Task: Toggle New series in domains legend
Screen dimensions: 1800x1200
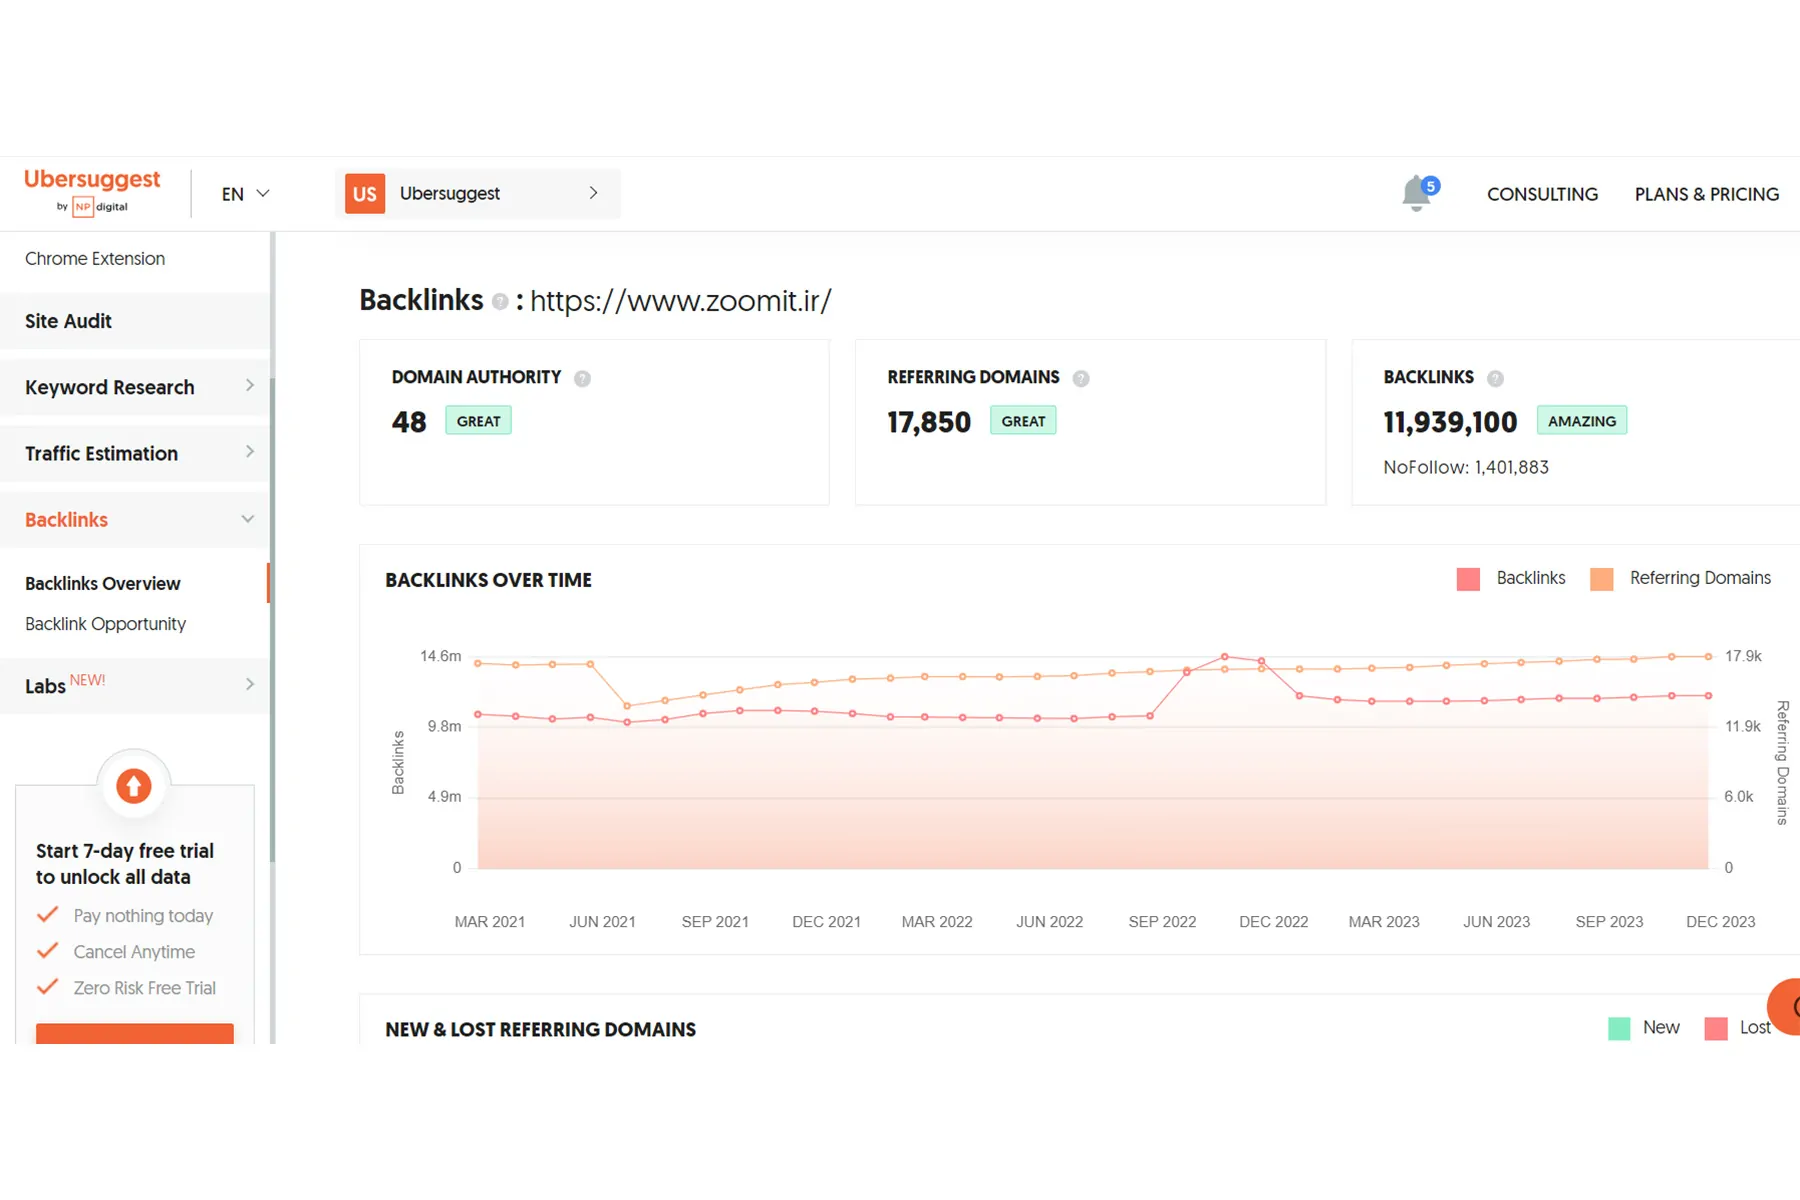Action: tap(1644, 1028)
